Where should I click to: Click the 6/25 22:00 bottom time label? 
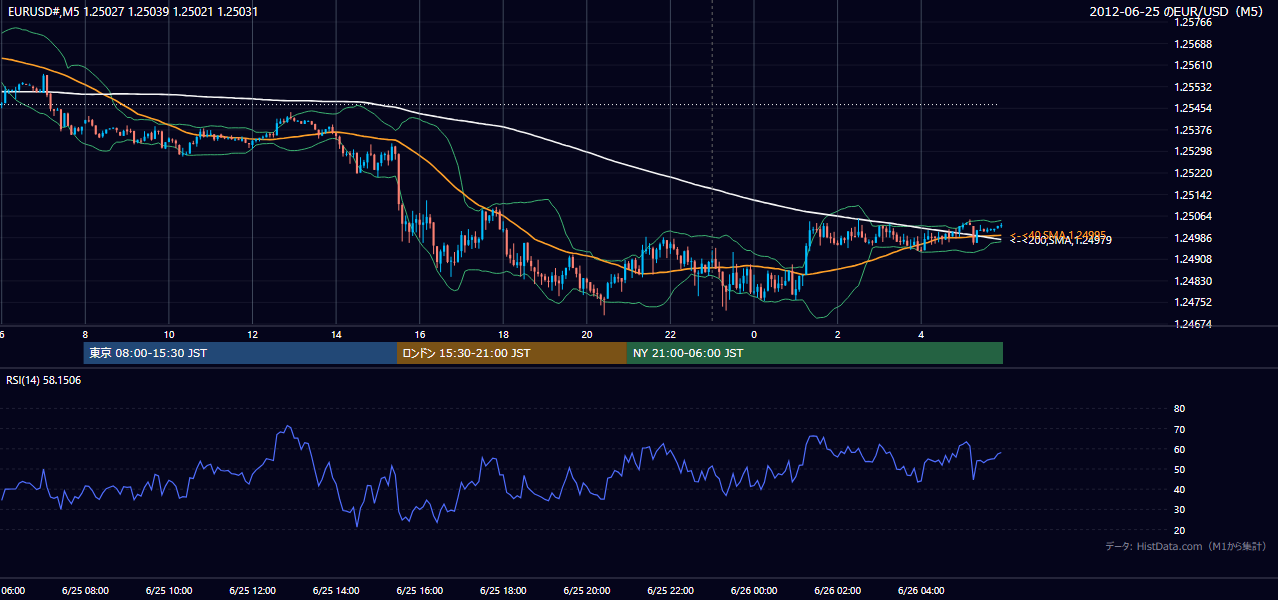coord(670,591)
